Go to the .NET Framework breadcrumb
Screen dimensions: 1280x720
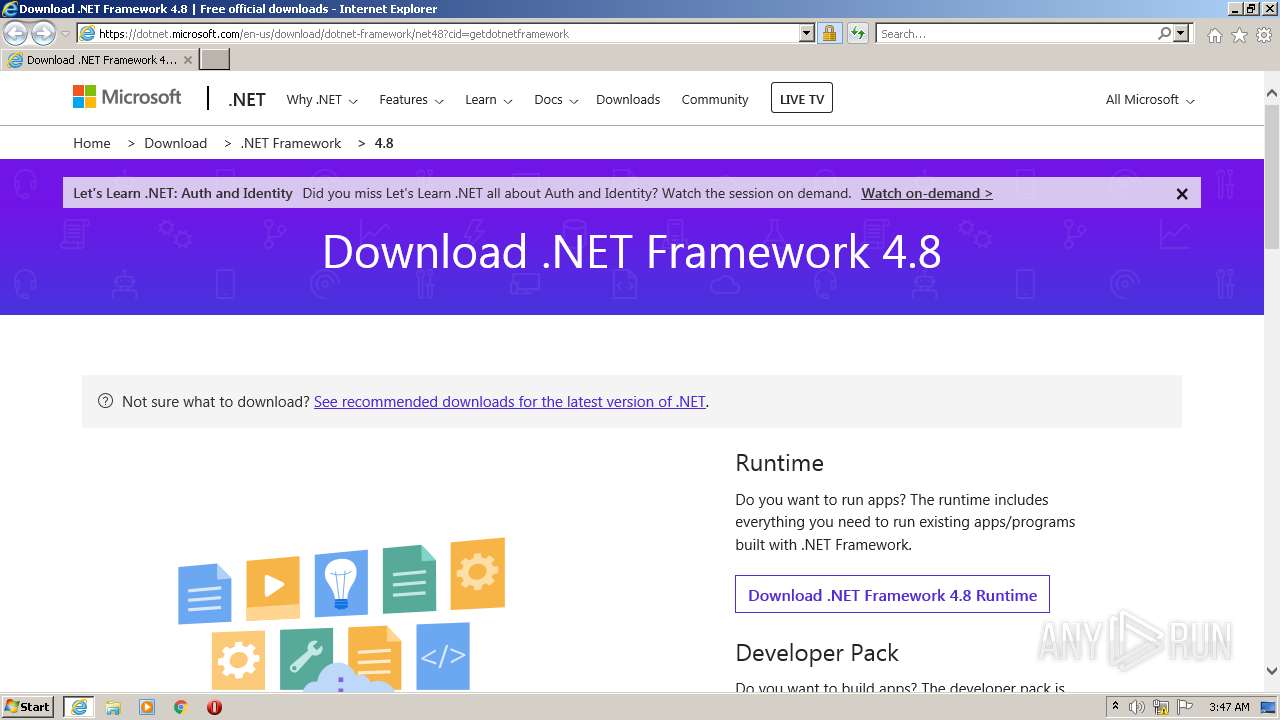coord(291,143)
